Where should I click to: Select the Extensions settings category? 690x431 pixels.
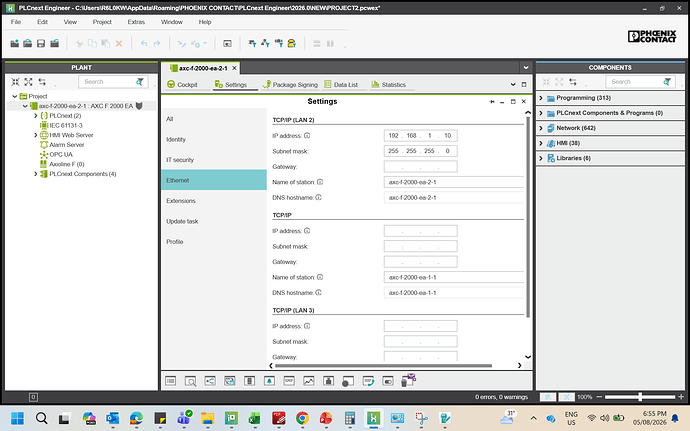214,201
